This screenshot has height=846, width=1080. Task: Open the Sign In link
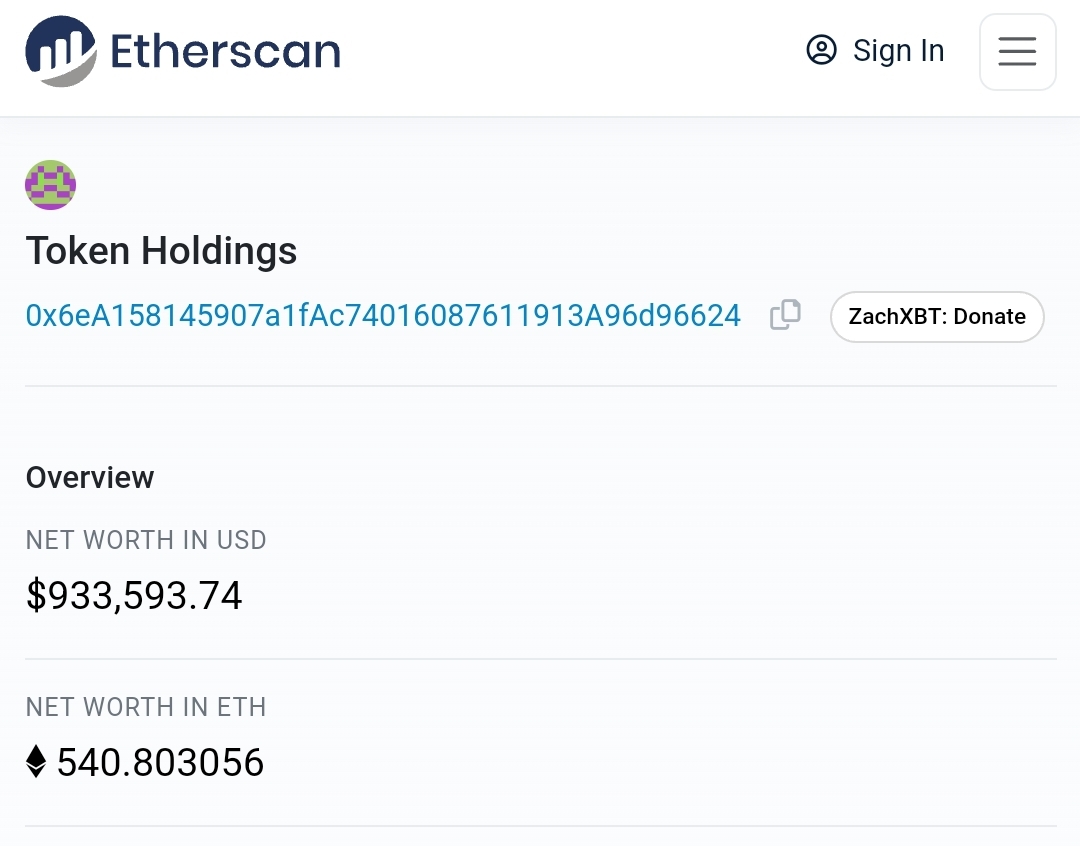(x=898, y=51)
